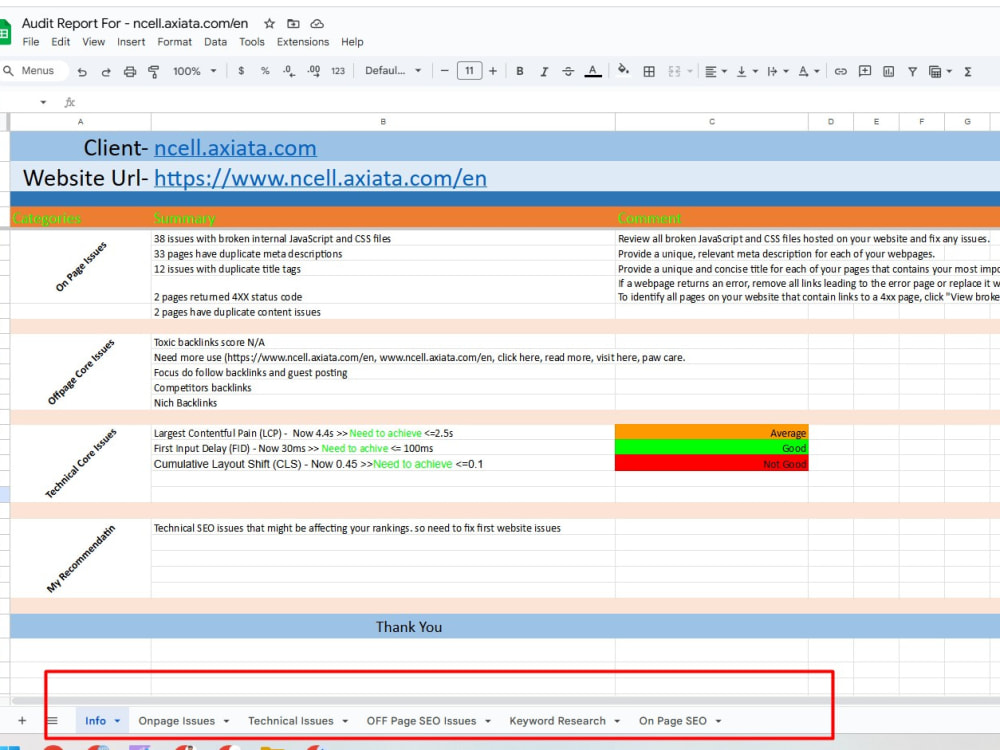View cloud save status icon
The height and width of the screenshot is (750, 1000).
tap(317, 24)
